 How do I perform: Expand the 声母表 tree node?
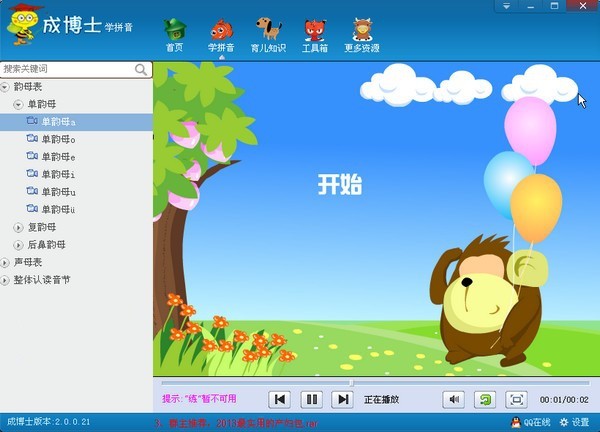(x=5, y=263)
